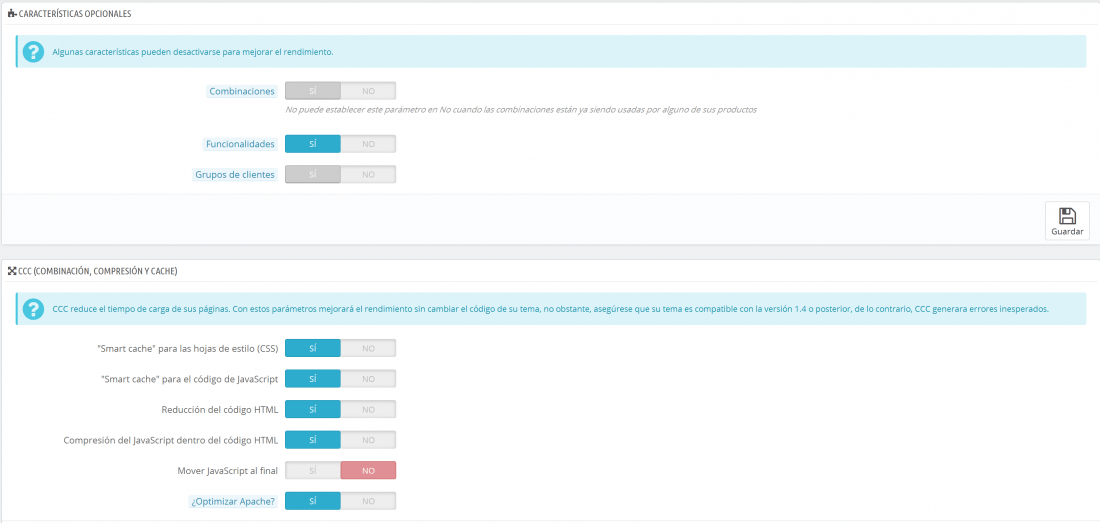Viewport: 1100px width, 523px height.
Task: Enable Smart cache for CSS with SÍ
Action: [313, 348]
